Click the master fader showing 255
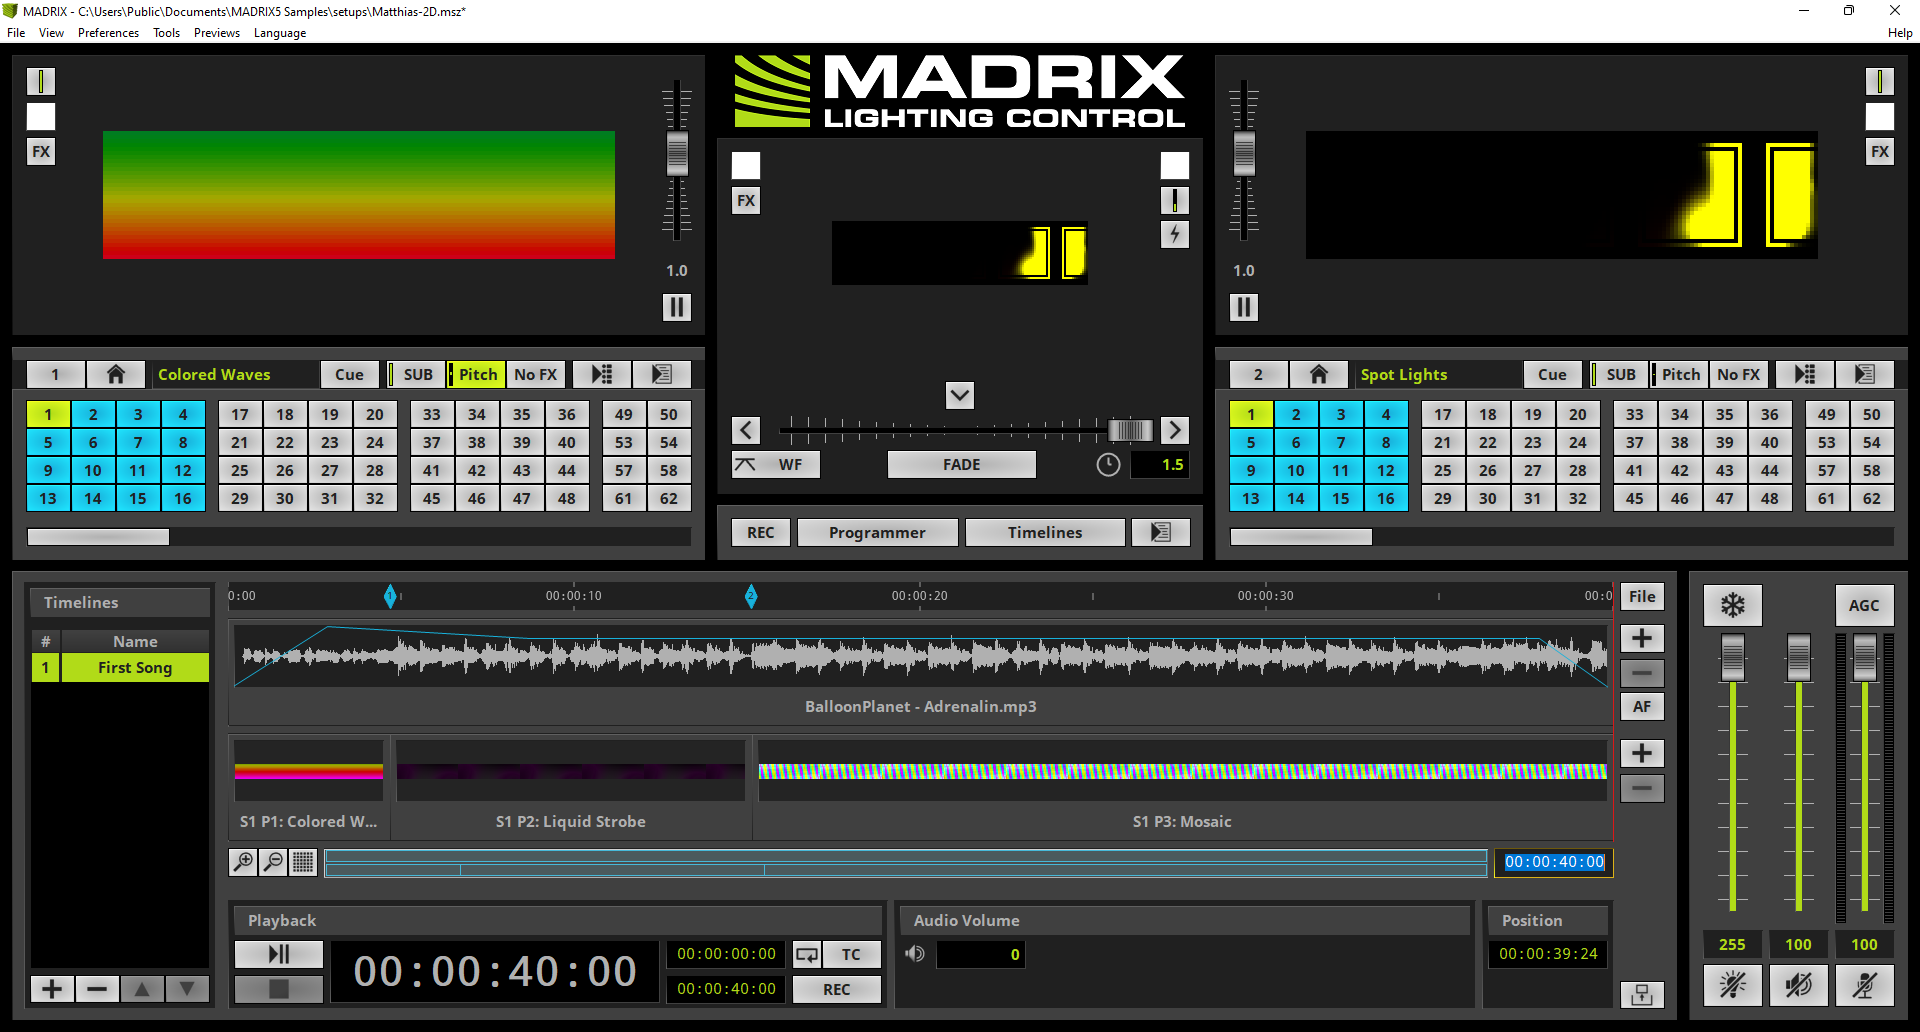1920x1032 pixels. [x=1733, y=659]
